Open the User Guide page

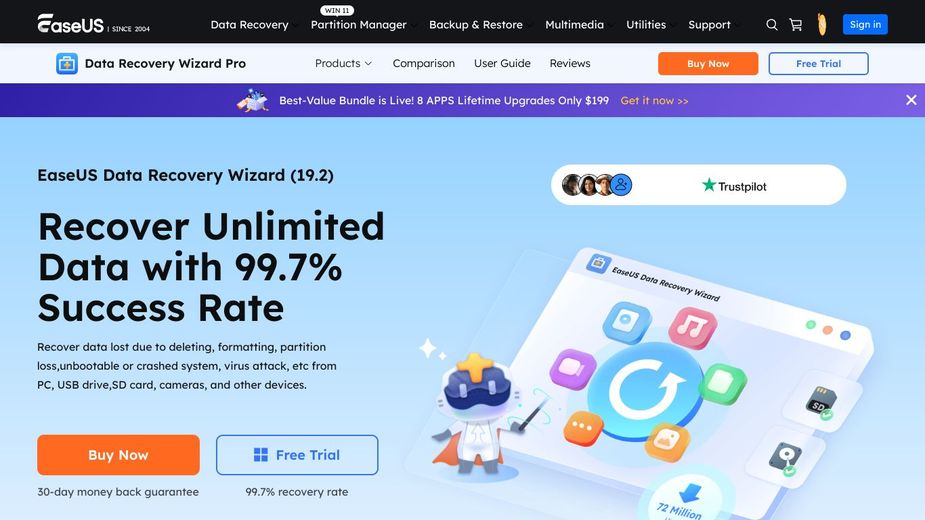click(x=502, y=63)
